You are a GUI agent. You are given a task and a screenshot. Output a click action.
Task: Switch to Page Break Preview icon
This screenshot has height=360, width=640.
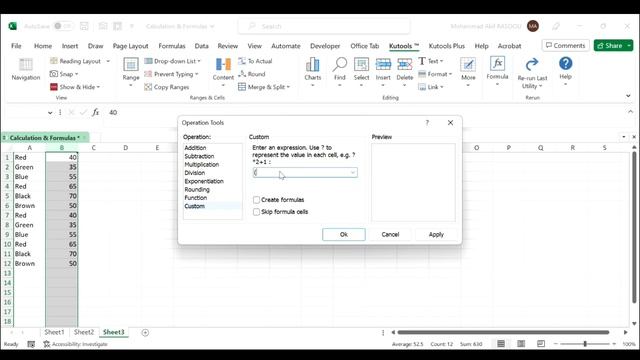[x=541, y=344]
